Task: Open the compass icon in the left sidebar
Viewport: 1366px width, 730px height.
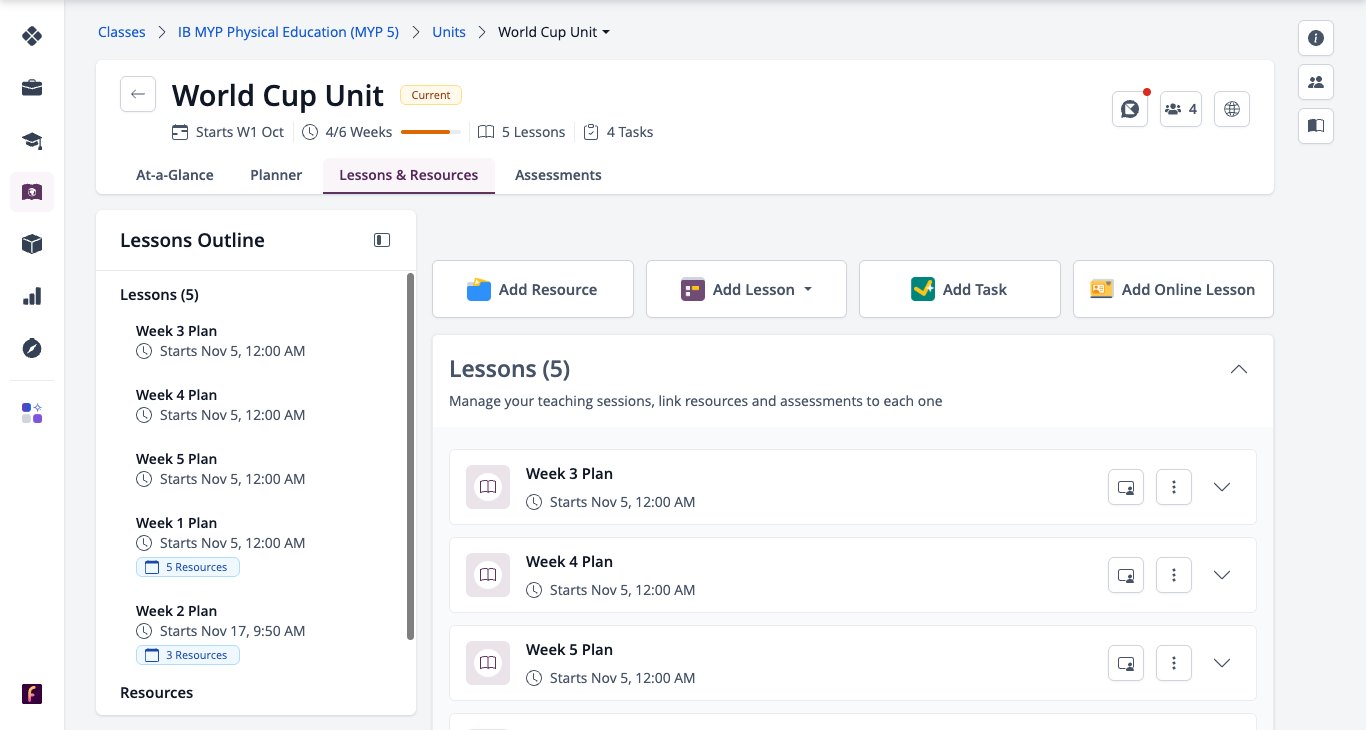Action: click(x=32, y=348)
